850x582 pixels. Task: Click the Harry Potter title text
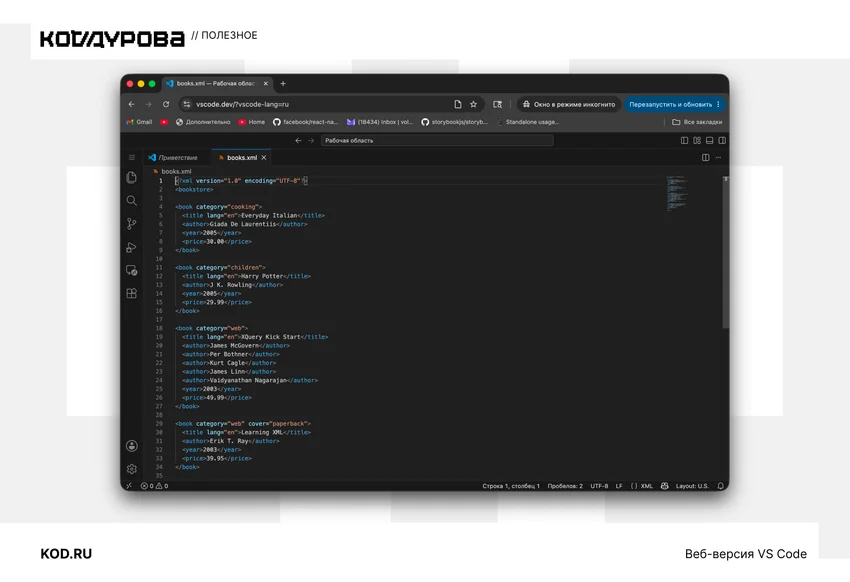tap(262, 276)
